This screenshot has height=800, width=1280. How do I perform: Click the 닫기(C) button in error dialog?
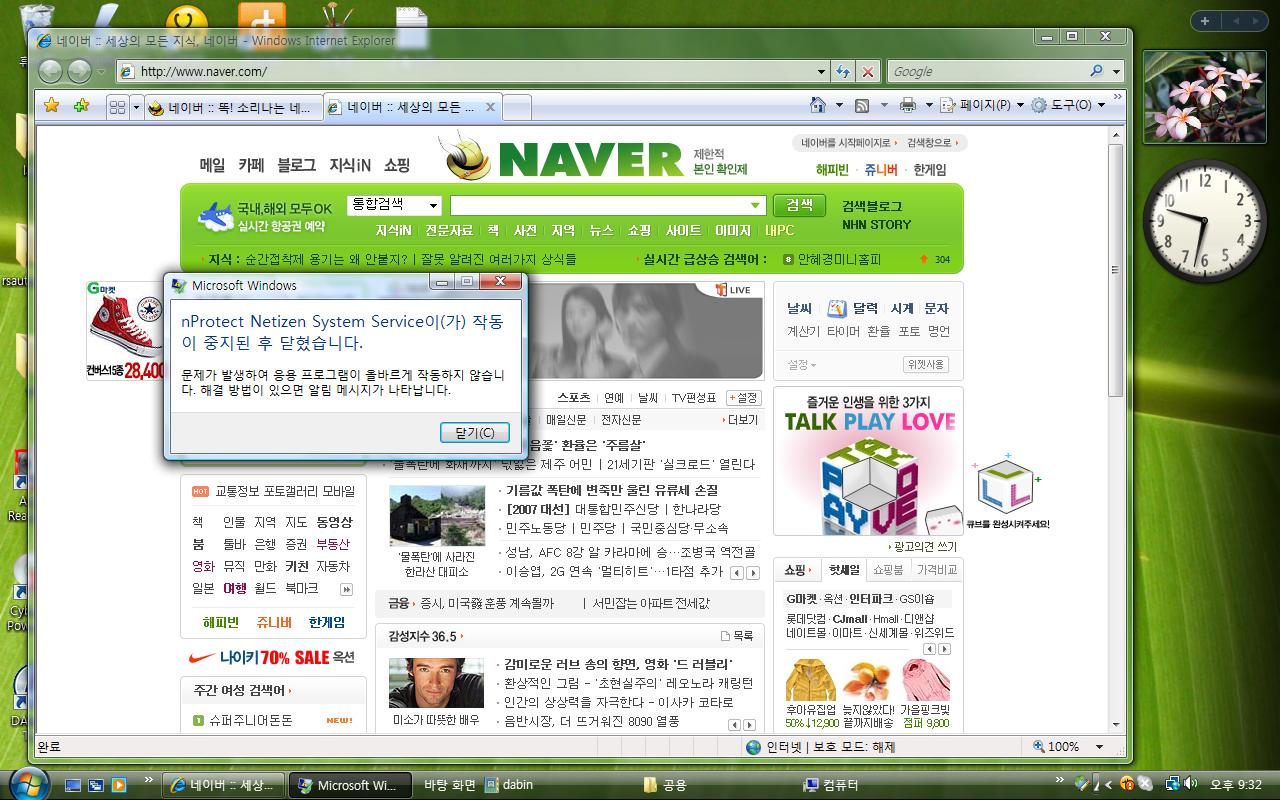click(x=475, y=433)
